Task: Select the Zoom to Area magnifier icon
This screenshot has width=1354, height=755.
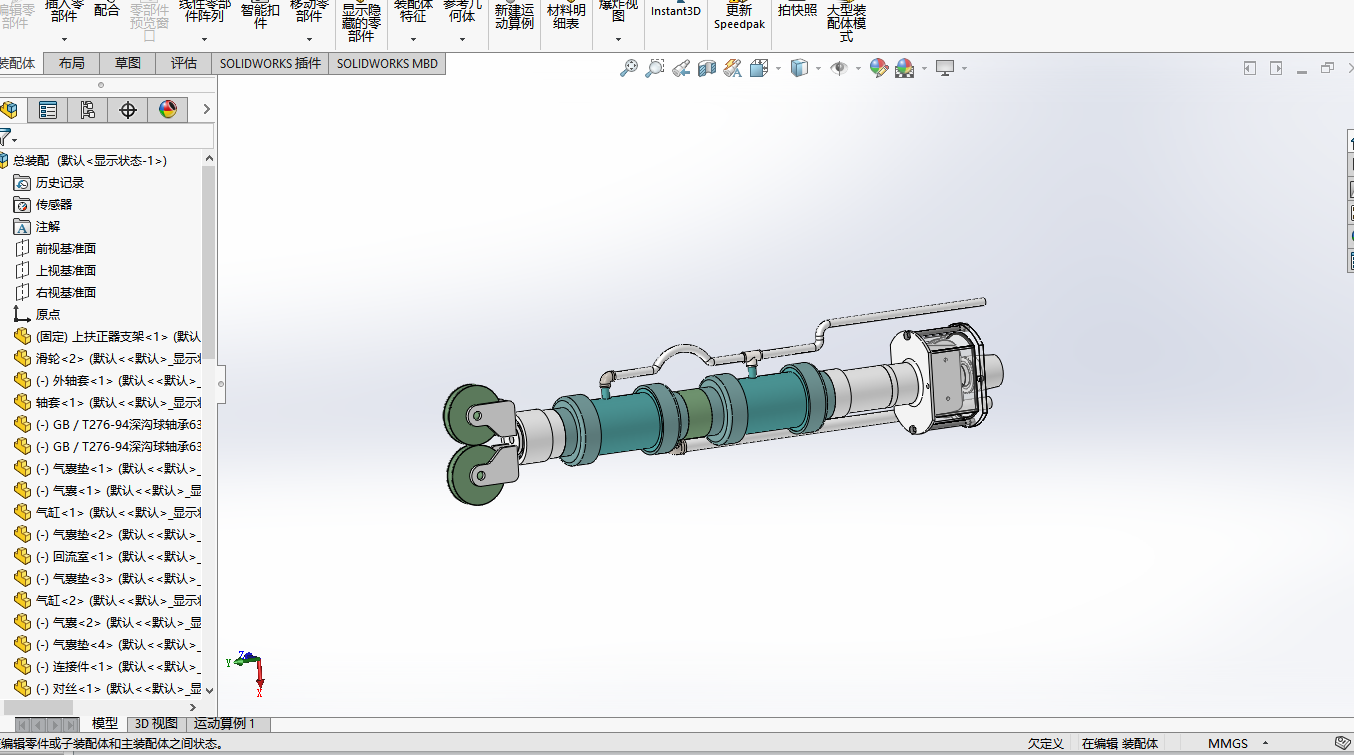Action: point(655,68)
